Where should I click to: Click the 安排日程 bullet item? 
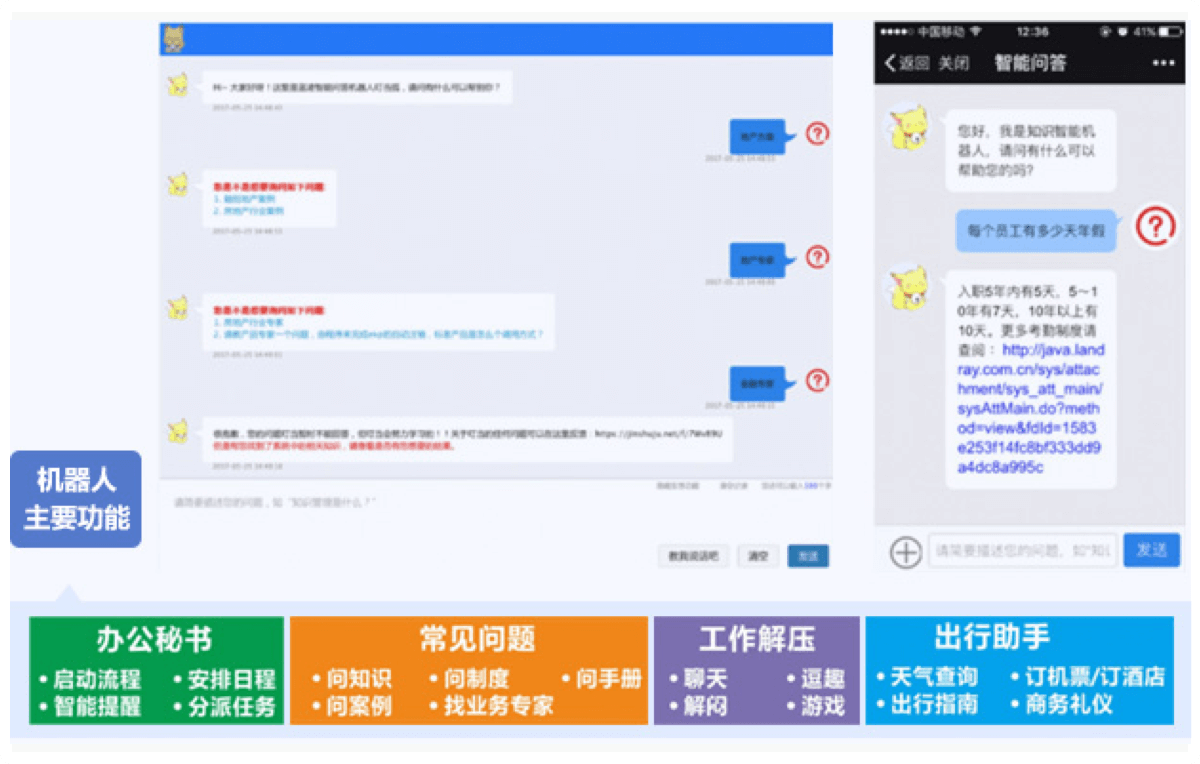pyautogui.click(x=223, y=679)
